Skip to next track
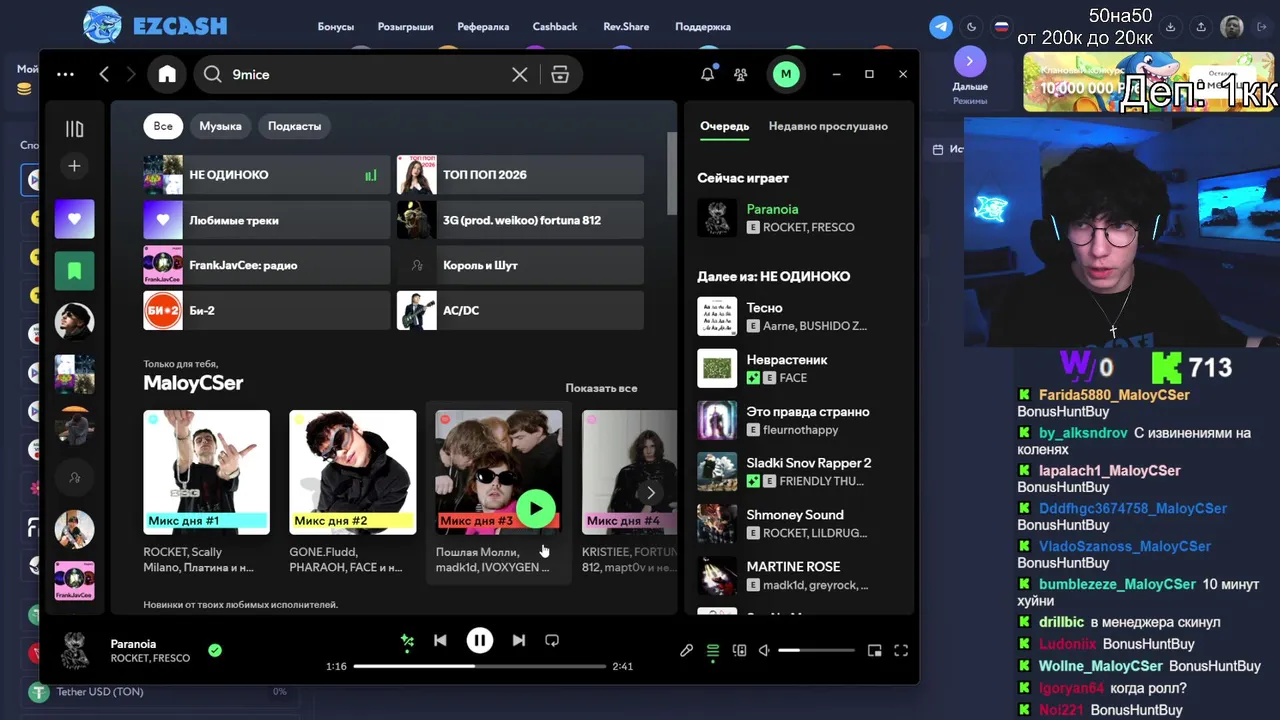Viewport: 1280px width, 720px height. pos(518,641)
